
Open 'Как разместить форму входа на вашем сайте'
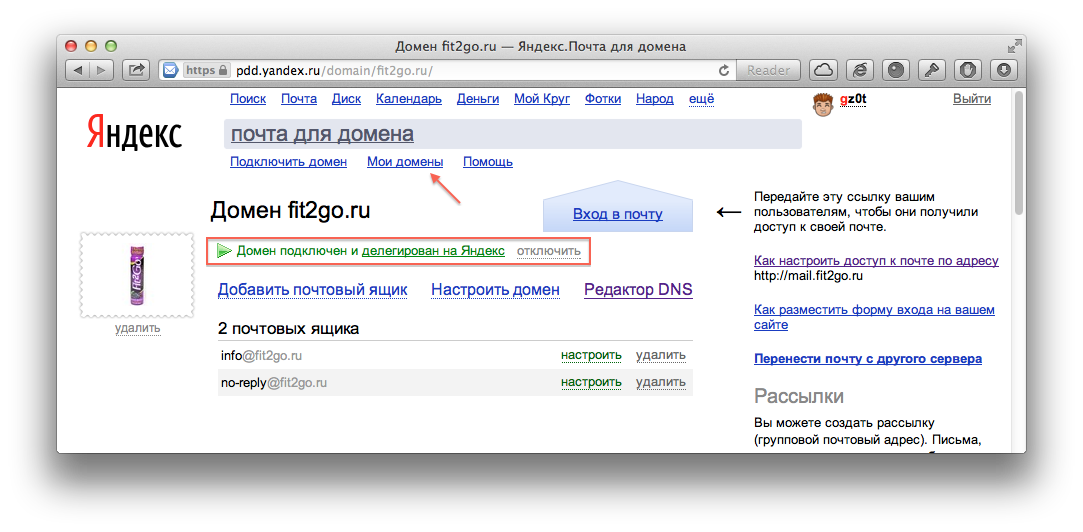point(874,317)
